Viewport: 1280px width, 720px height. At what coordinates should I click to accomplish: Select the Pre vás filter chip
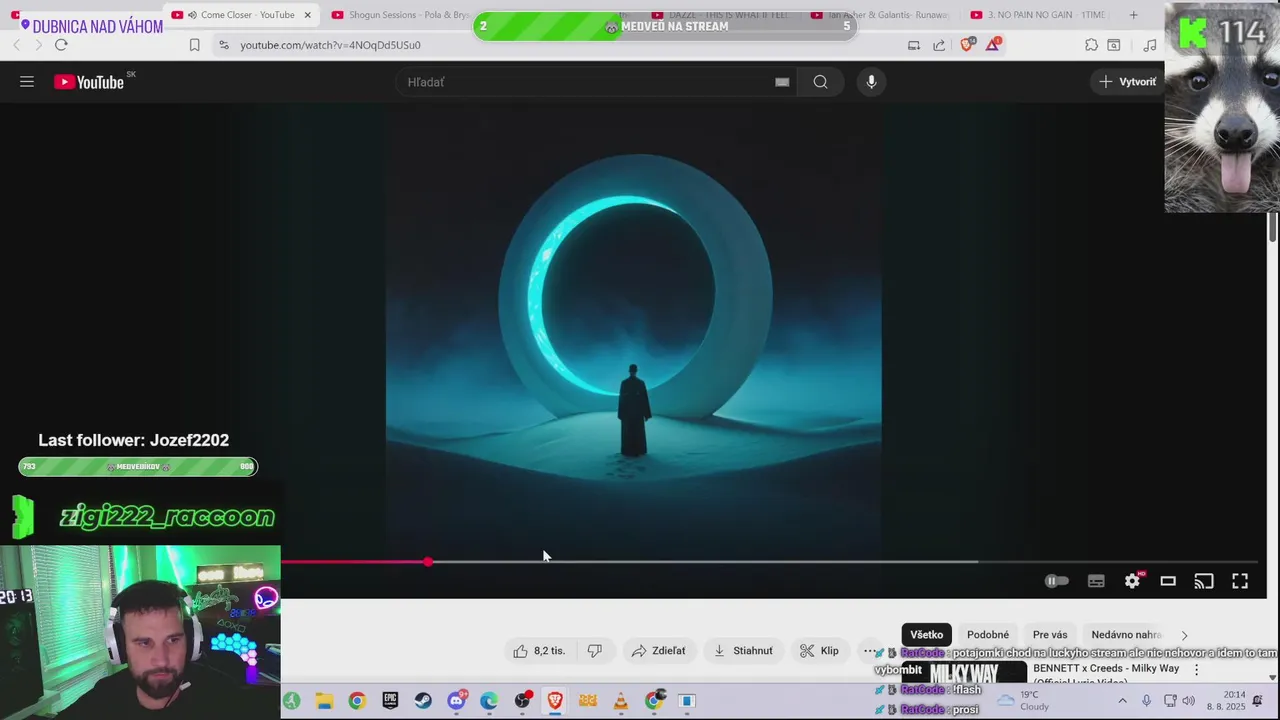click(x=1050, y=635)
